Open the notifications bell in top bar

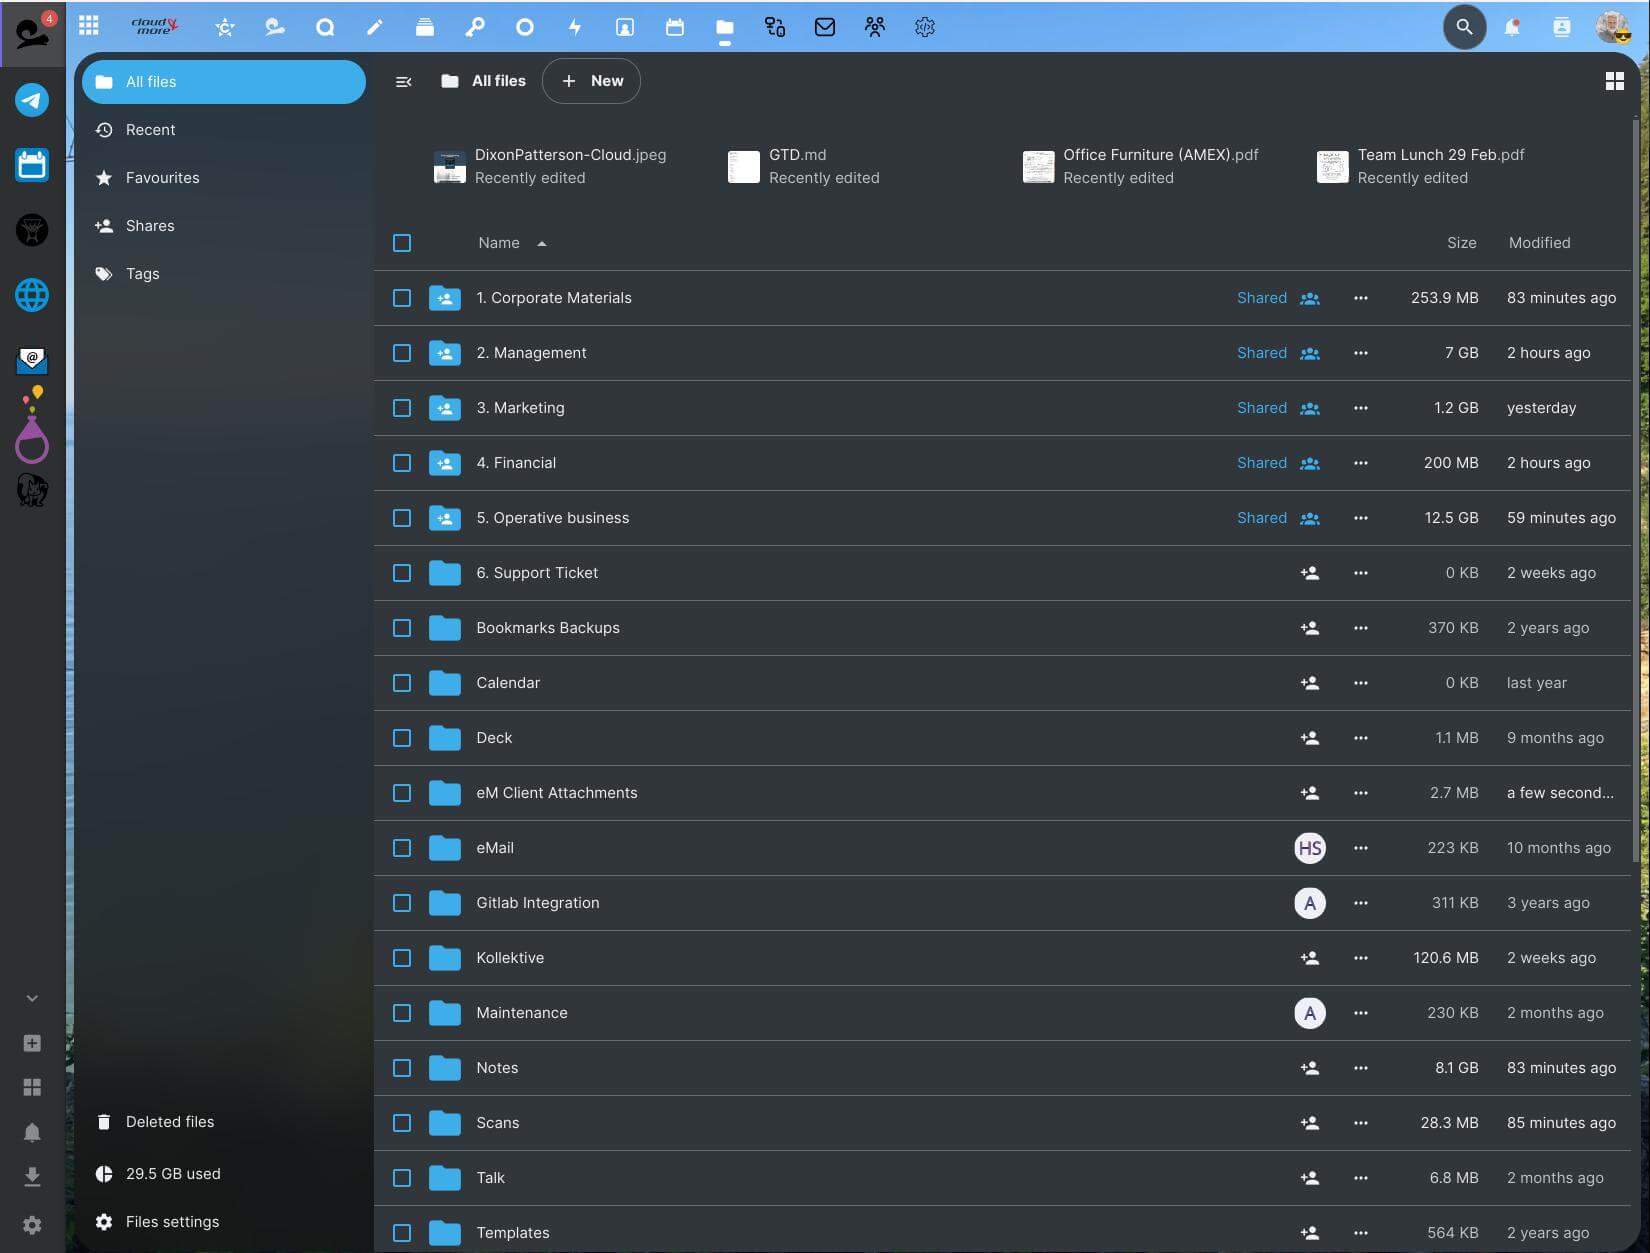(1512, 27)
